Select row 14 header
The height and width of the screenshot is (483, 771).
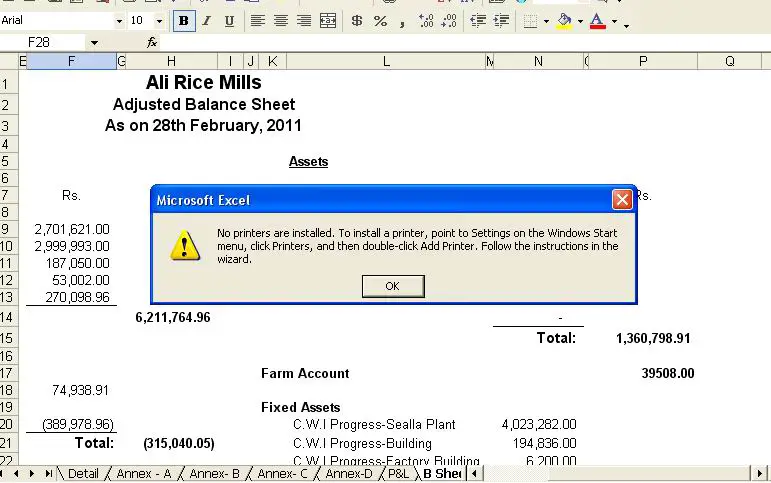[9, 317]
